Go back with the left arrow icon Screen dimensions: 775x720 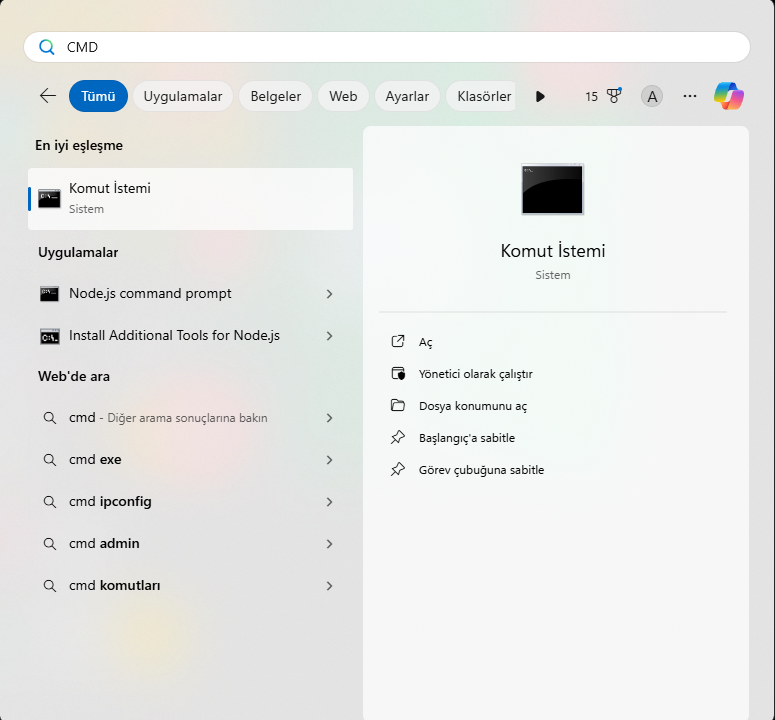pyautogui.click(x=48, y=96)
